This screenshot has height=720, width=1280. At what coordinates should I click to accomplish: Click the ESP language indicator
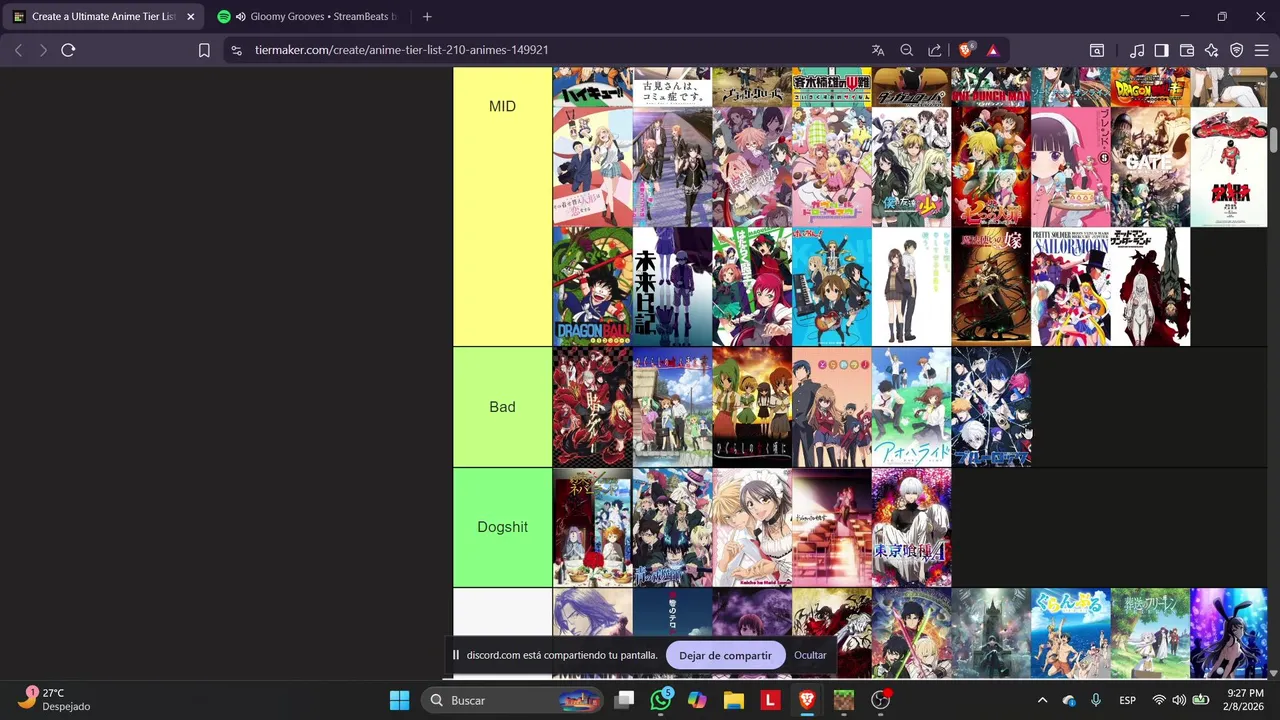pos(1127,700)
